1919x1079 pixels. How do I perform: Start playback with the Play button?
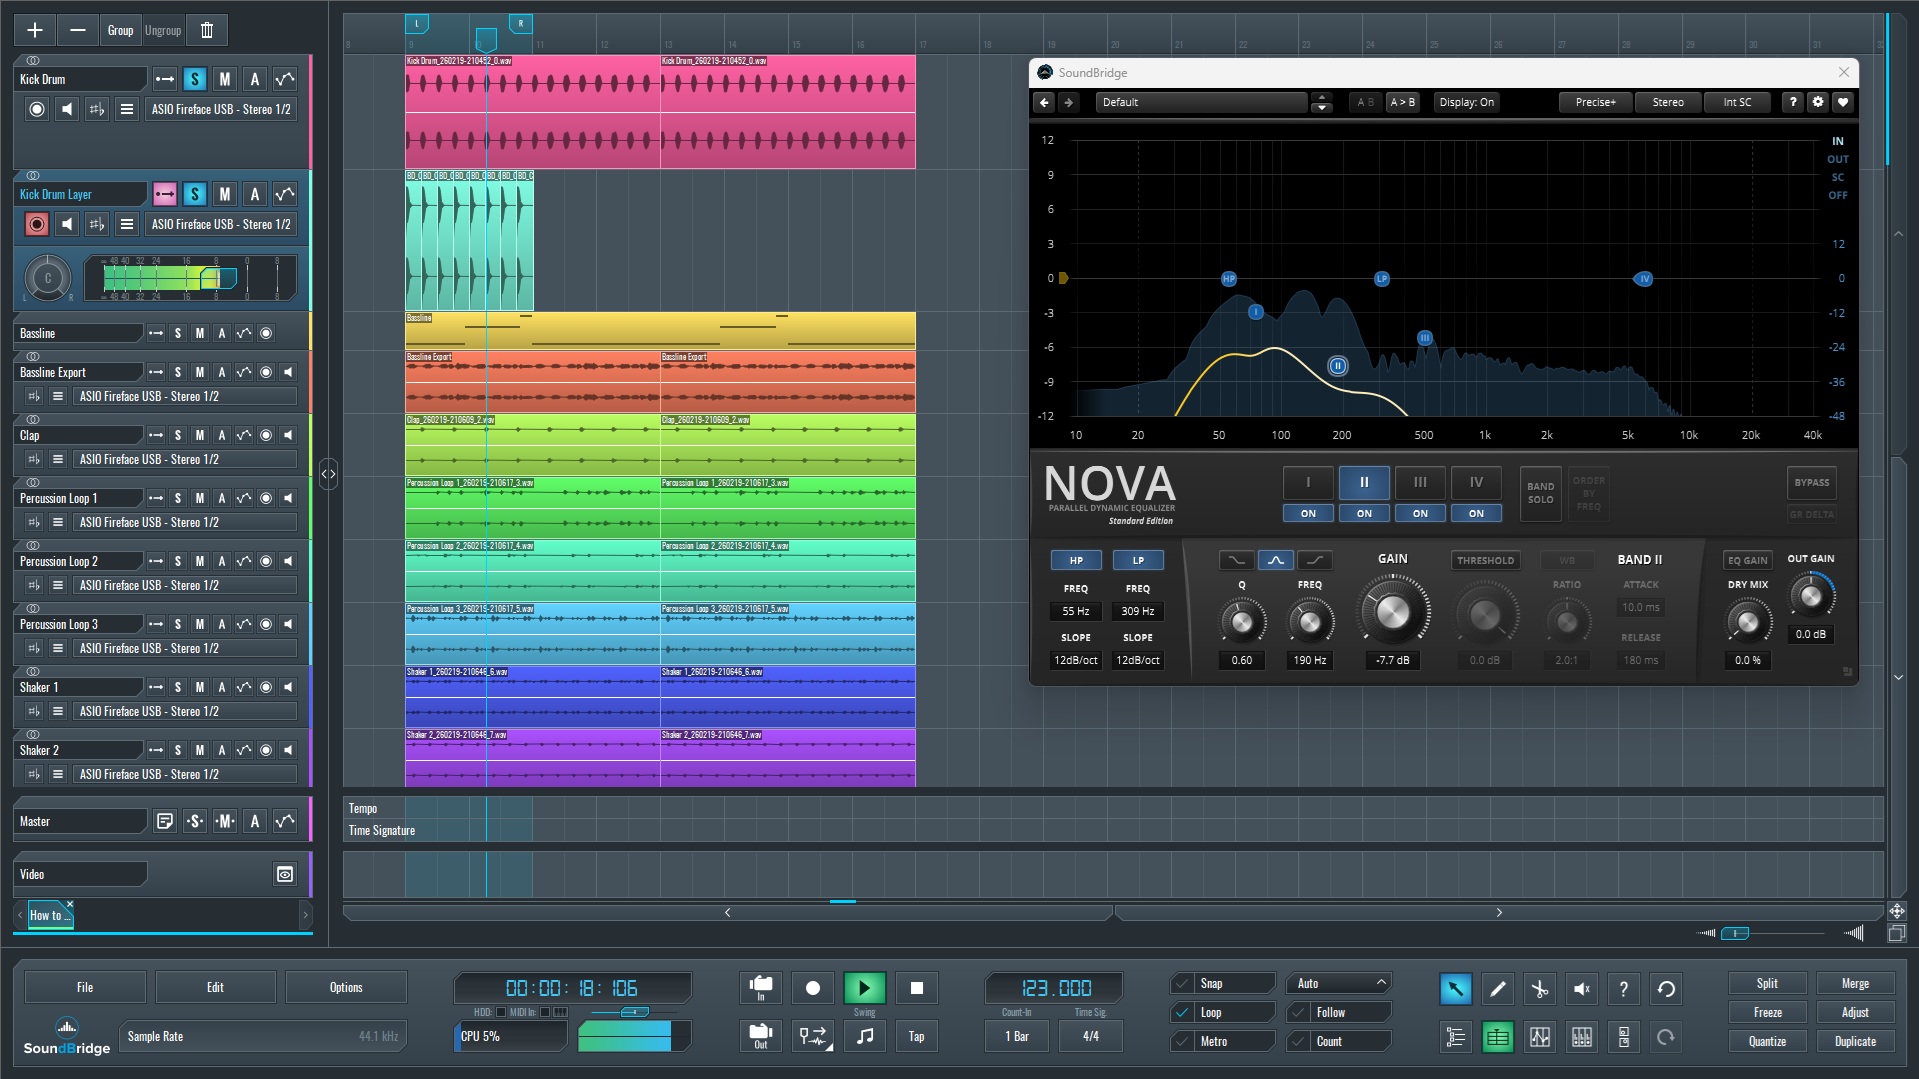[865, 988]
